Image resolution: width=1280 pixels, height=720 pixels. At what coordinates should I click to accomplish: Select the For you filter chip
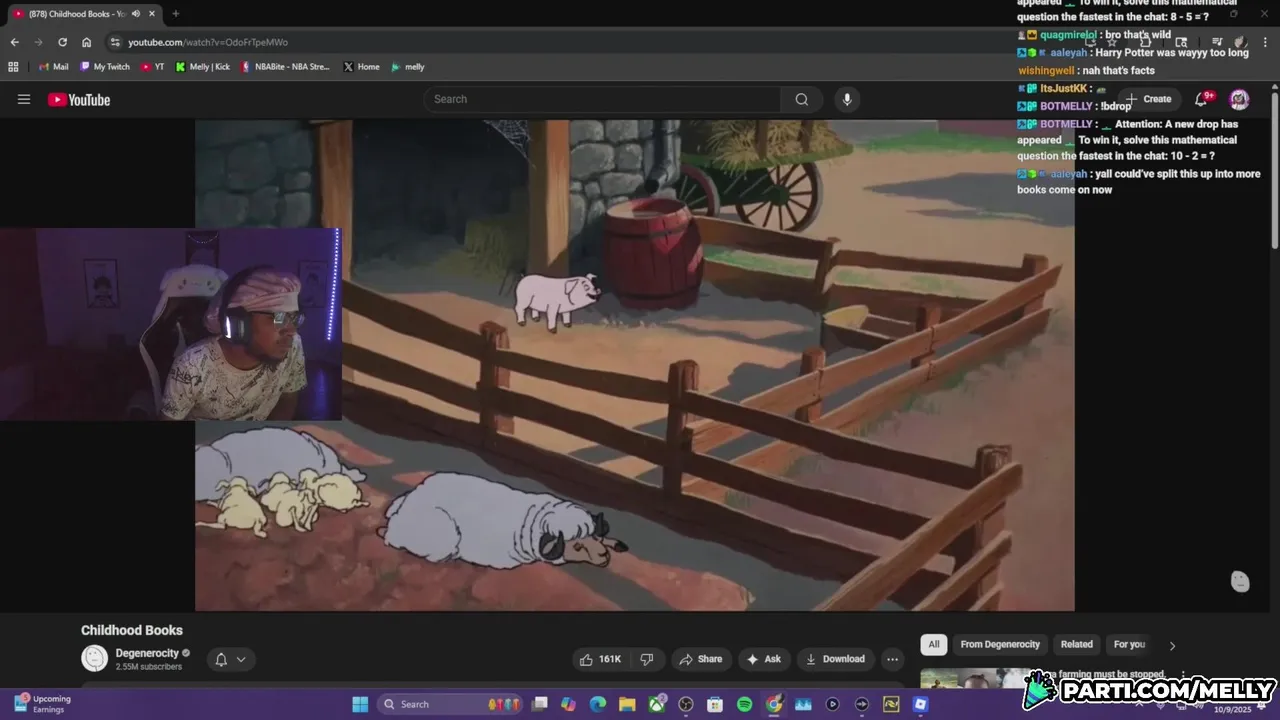tap(1130, 644)
